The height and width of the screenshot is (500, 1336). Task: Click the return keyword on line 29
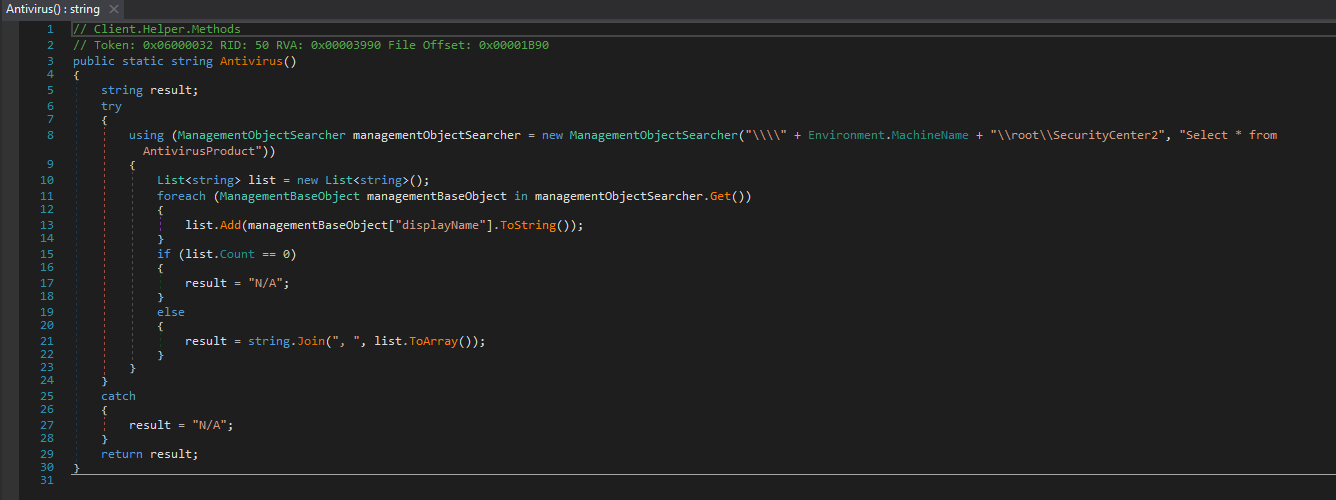click(122, 454)
